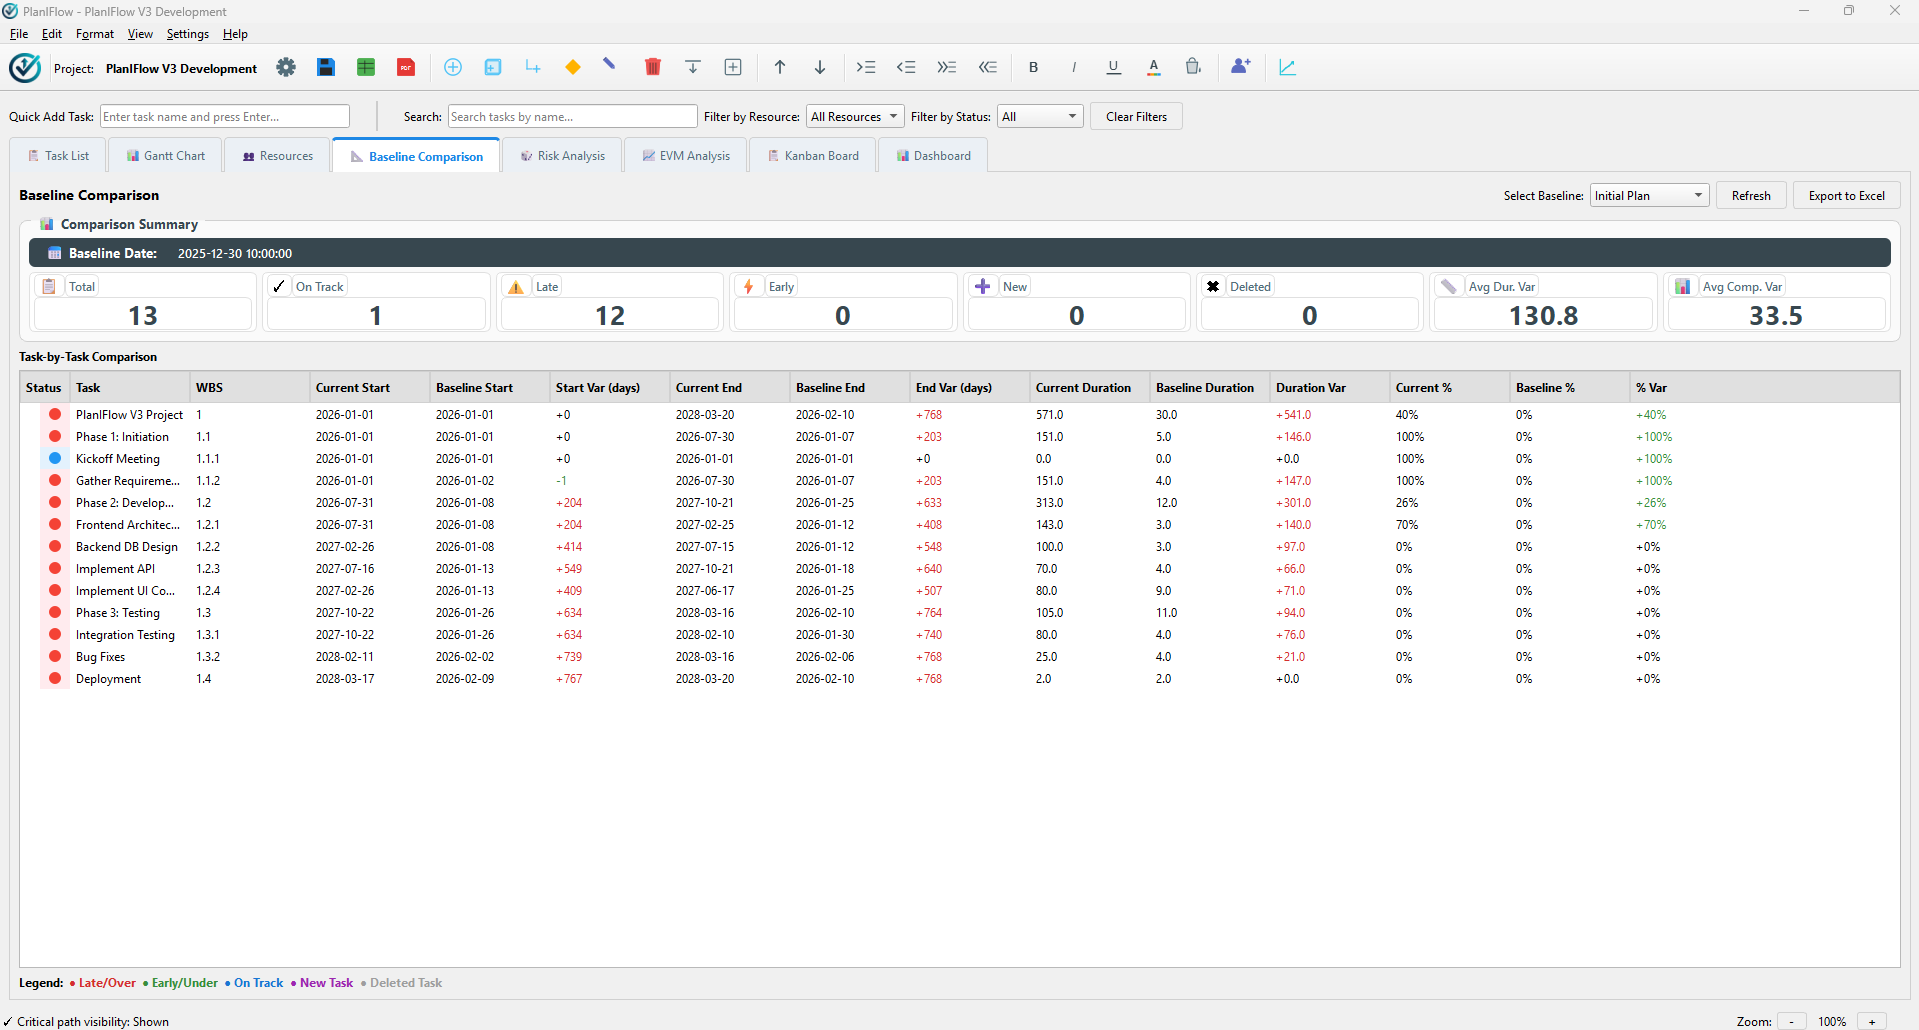
Task: Apply underline formatting
Action: (x=1114, y=67)
